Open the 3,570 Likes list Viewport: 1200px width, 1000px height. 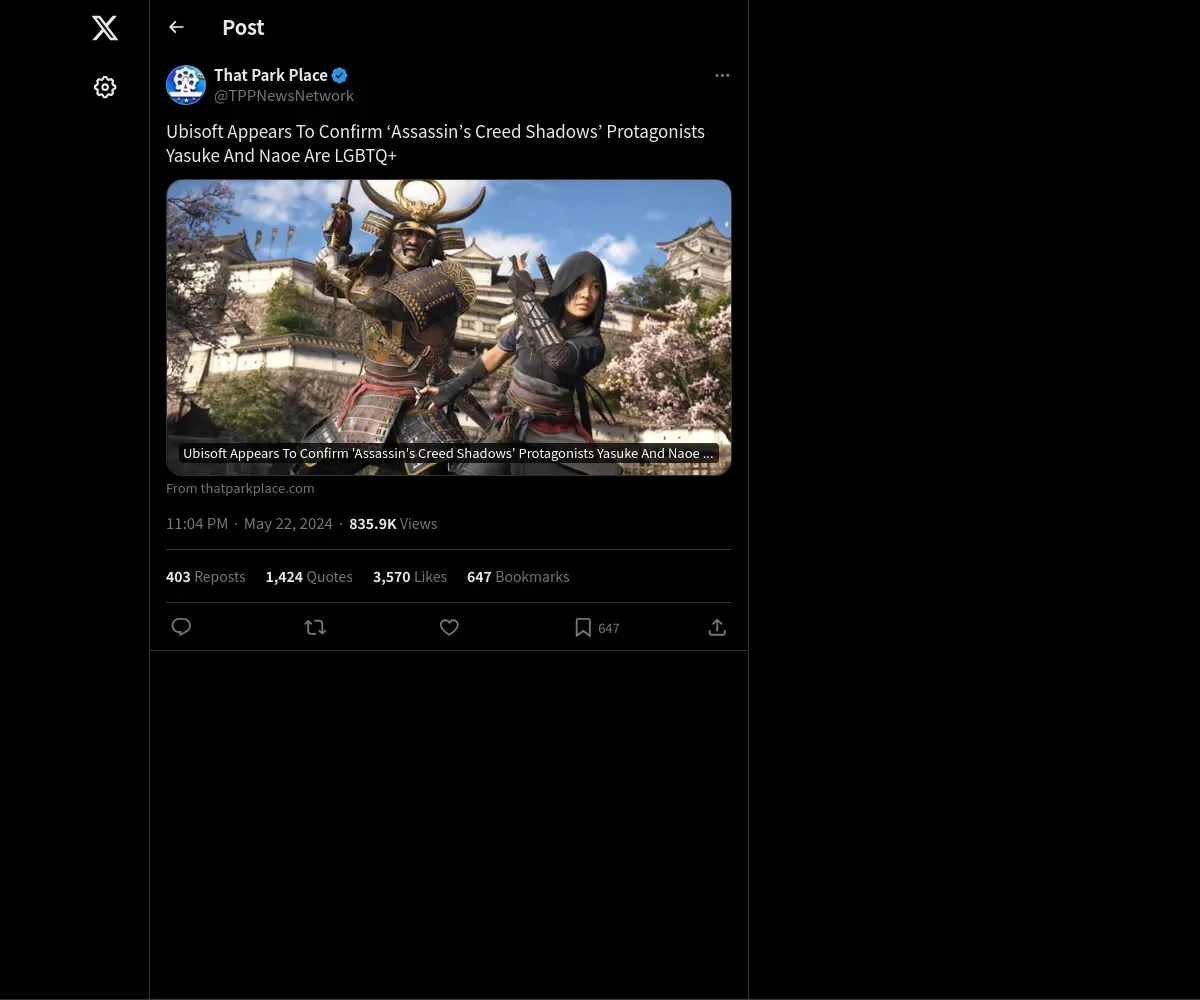pyautogui.click(x=410, y=577)
